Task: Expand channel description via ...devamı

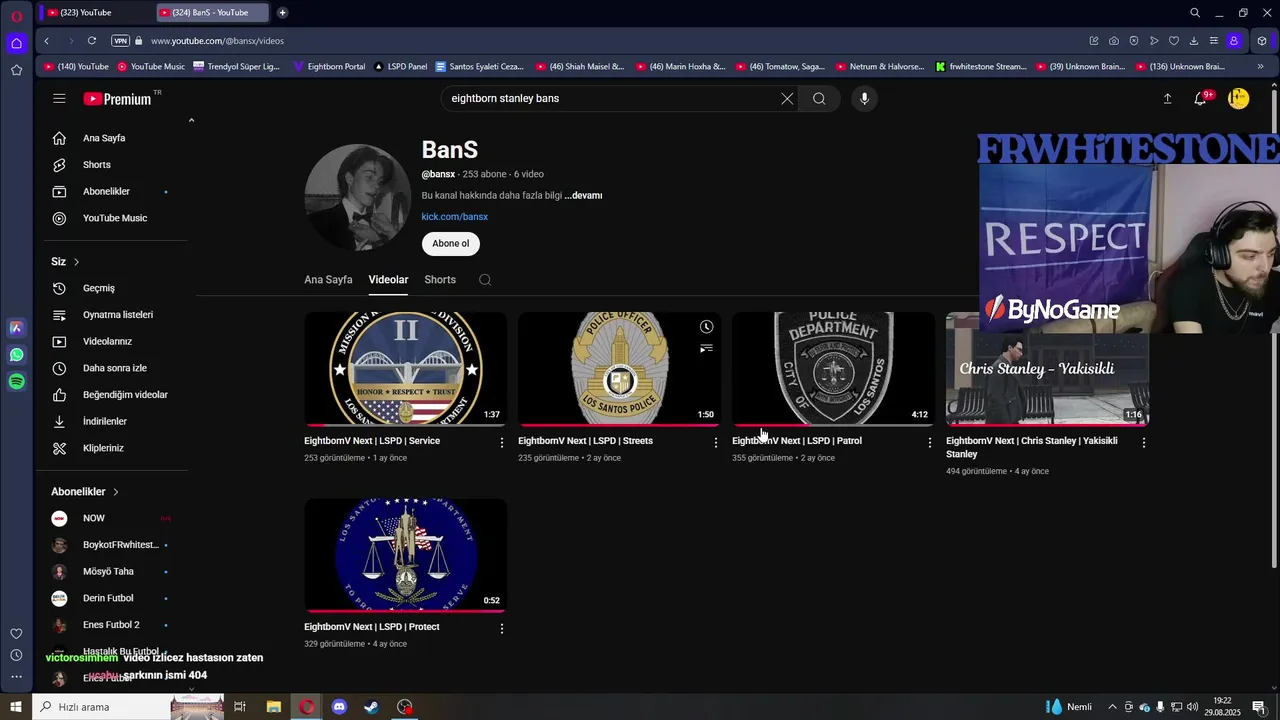Action: click(583, 196)
